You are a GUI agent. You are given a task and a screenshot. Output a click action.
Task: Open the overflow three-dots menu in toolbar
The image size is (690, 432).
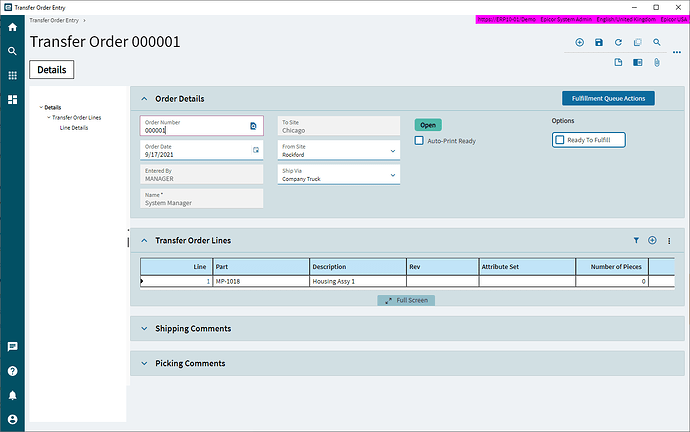coord(677,52)
